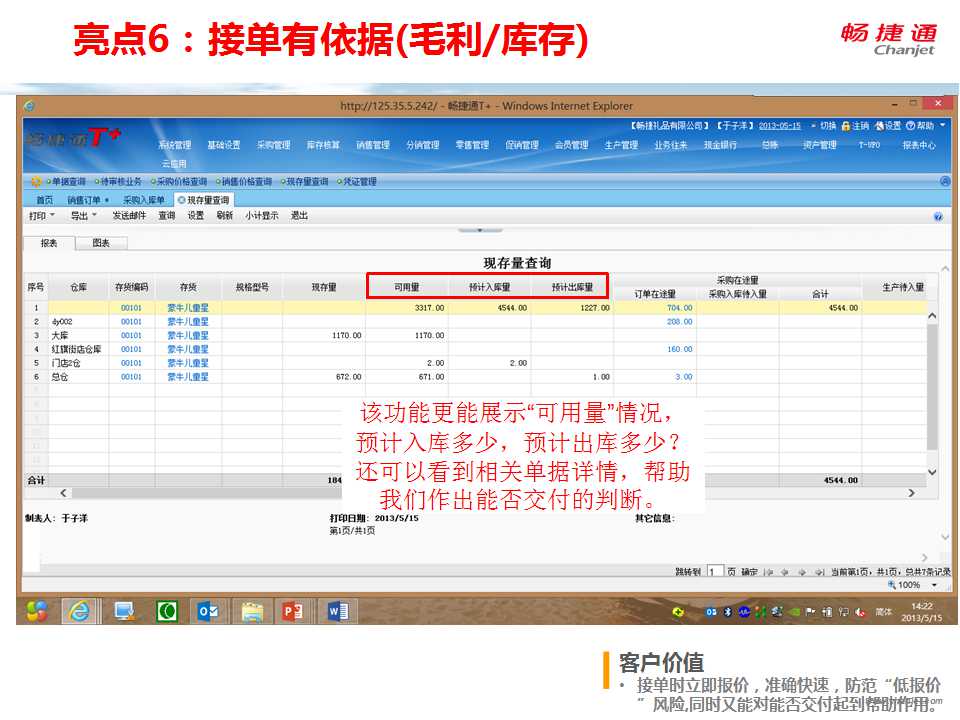This screenshot has height=720, width=960.
Task: Open the 100% zoom level dropdown
Action: 934,585
